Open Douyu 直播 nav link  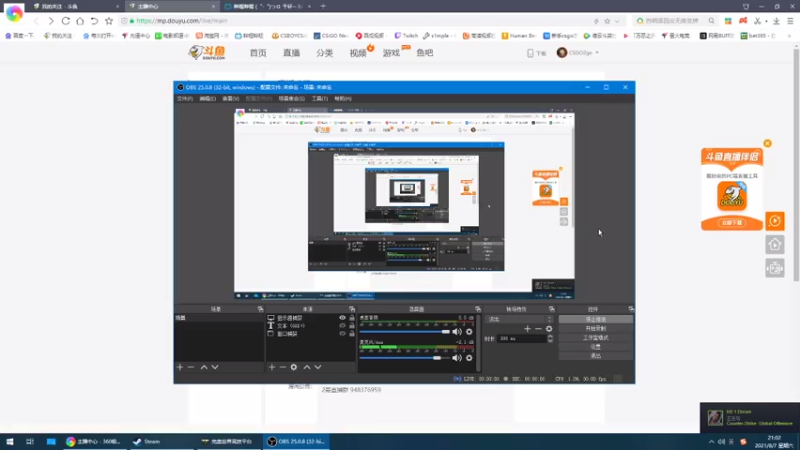(291, 53)
